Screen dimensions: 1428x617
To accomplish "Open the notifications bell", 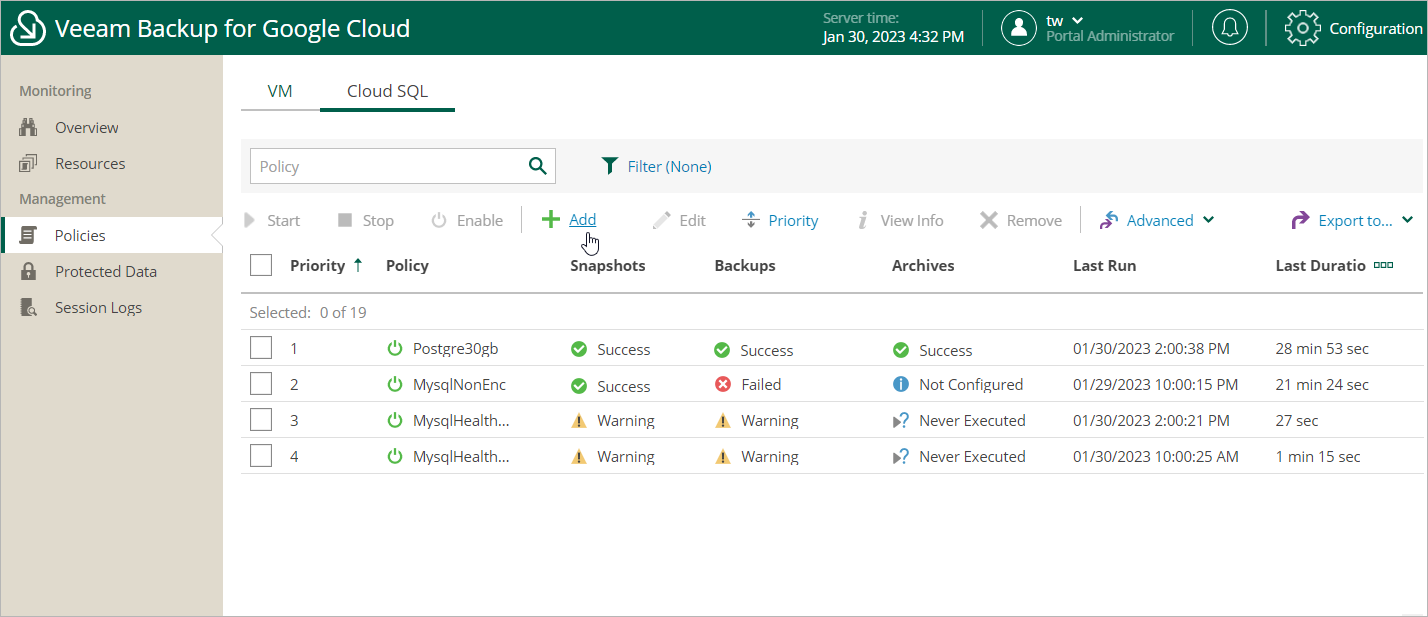I will (x=1229, y=28).
